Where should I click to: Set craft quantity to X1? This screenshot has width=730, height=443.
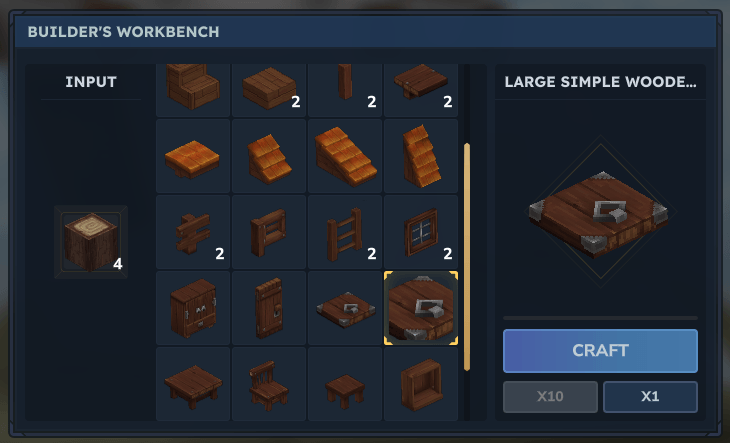tap(650, 396)
